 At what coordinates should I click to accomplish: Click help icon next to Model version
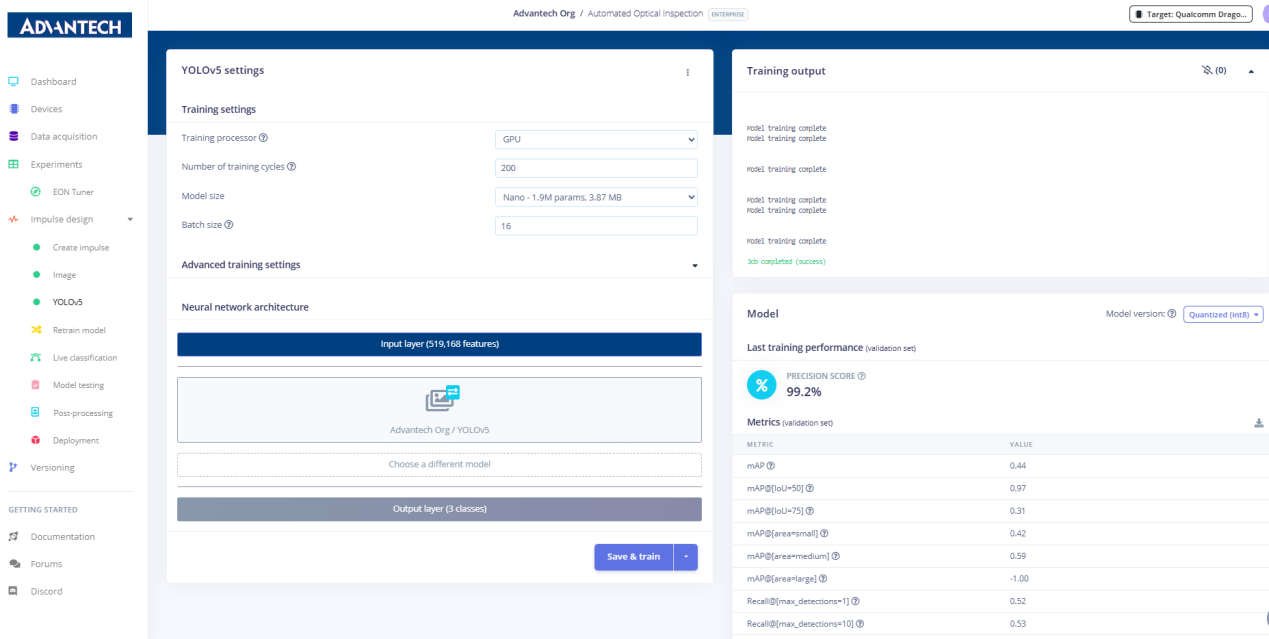coord(1172,314)
